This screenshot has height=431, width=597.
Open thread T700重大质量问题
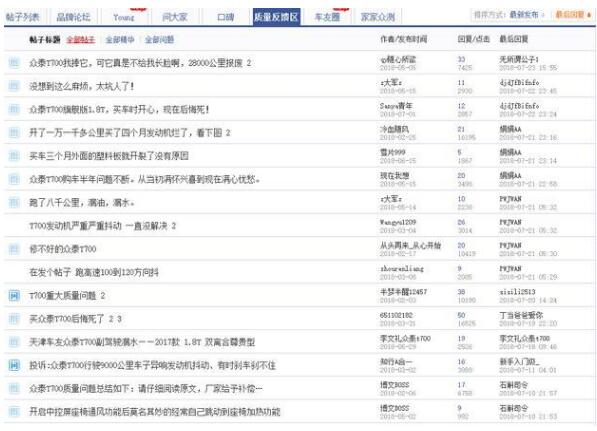[63, 295]
